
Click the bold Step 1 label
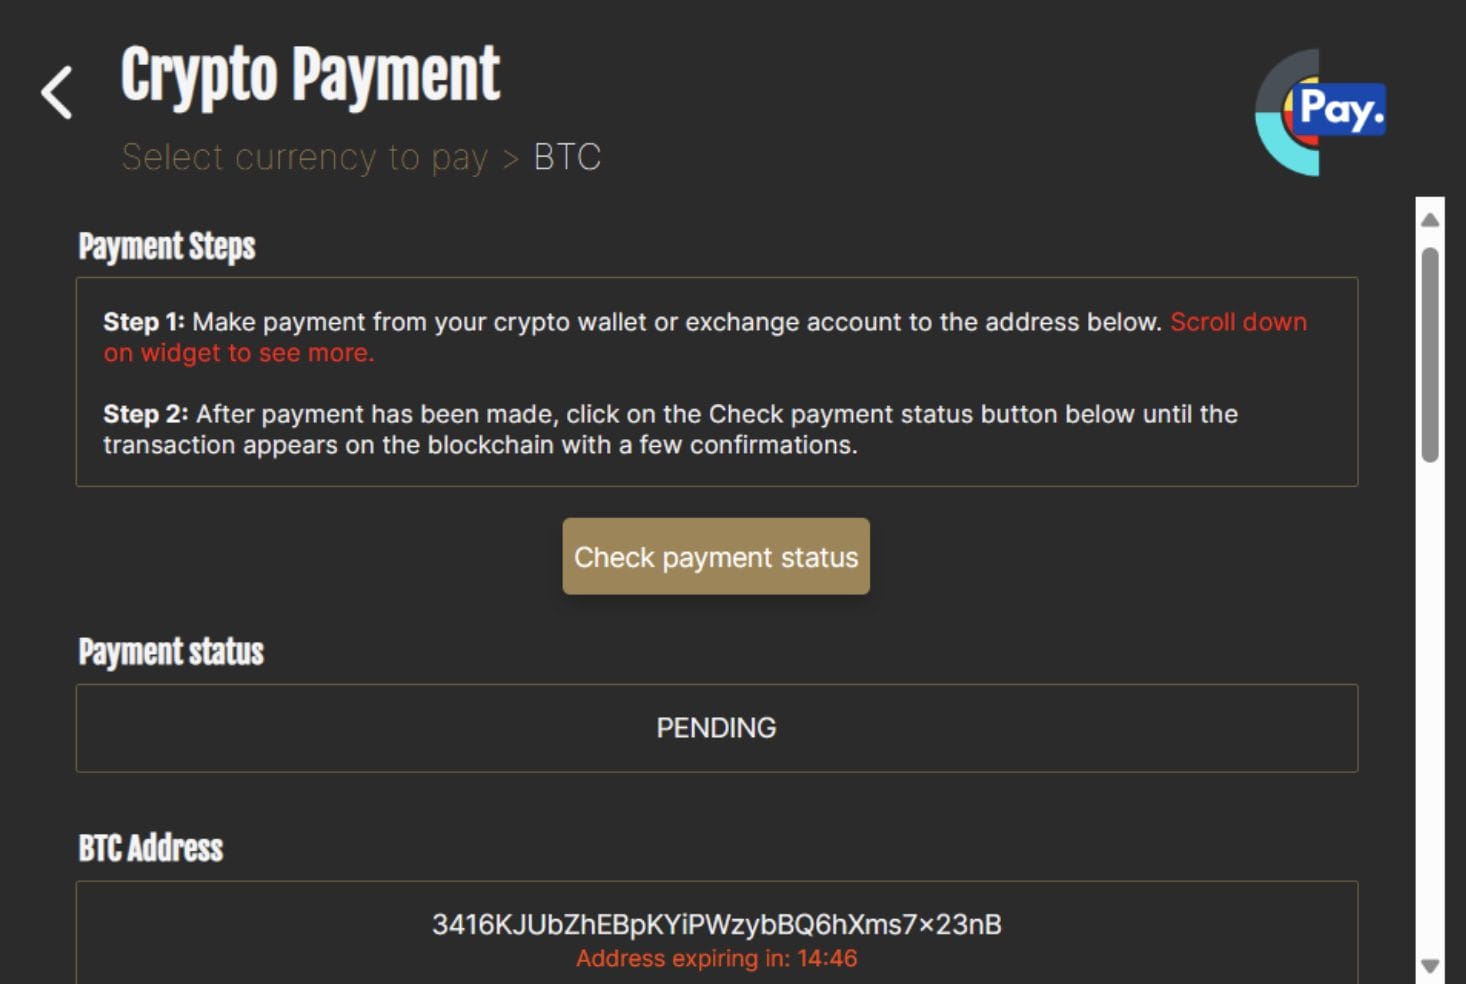point(144,322)
